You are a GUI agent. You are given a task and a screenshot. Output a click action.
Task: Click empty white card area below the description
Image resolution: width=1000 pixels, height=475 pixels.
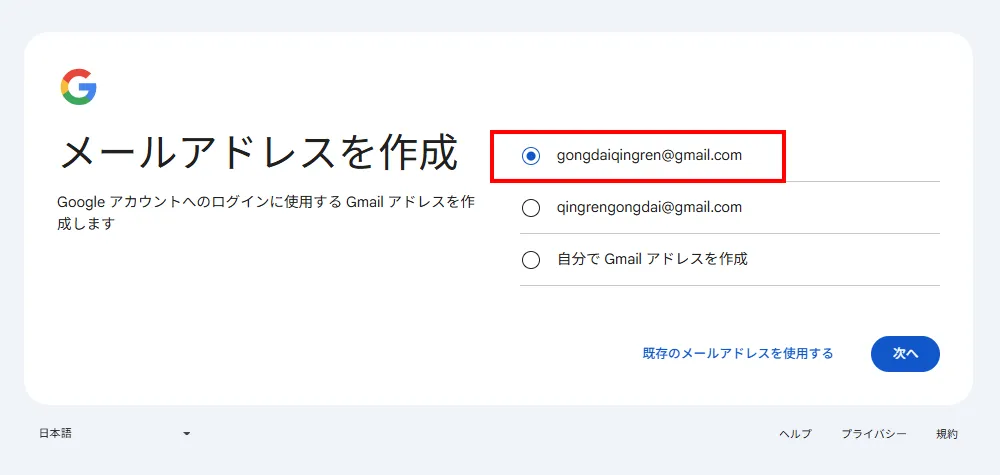[x=250, y=320]
